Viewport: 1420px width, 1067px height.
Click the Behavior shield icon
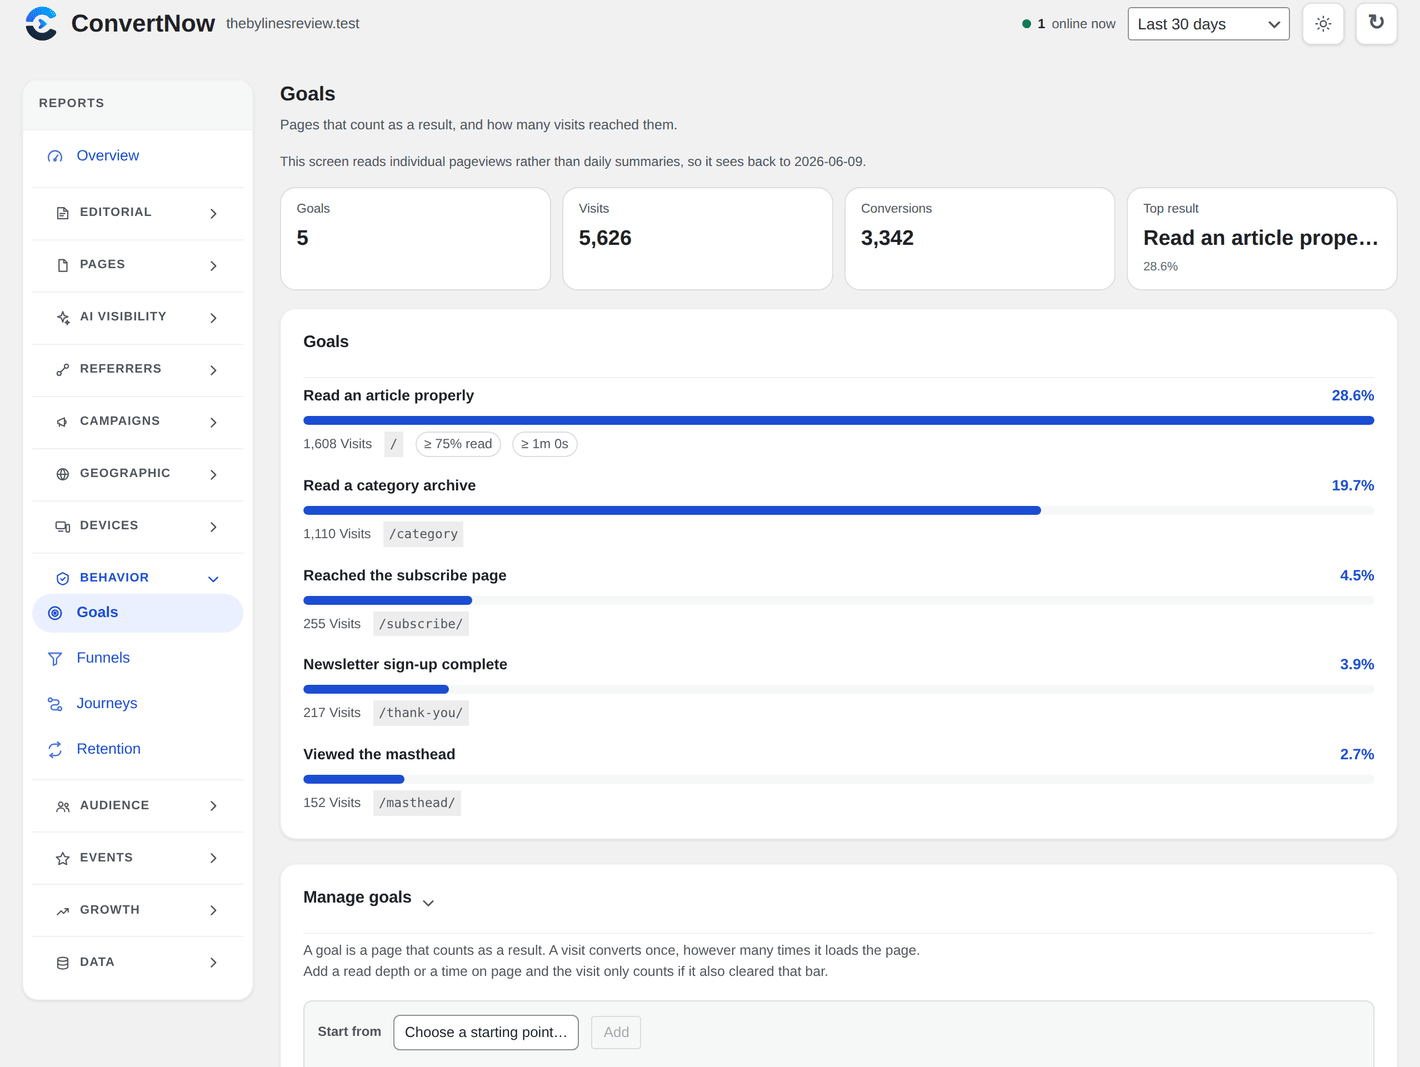click(63, 578)
